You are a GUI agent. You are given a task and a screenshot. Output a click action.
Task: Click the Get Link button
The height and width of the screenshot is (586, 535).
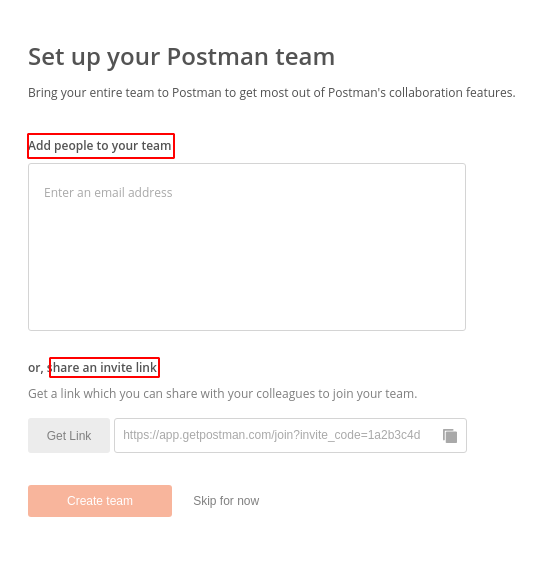click(69, 435)
